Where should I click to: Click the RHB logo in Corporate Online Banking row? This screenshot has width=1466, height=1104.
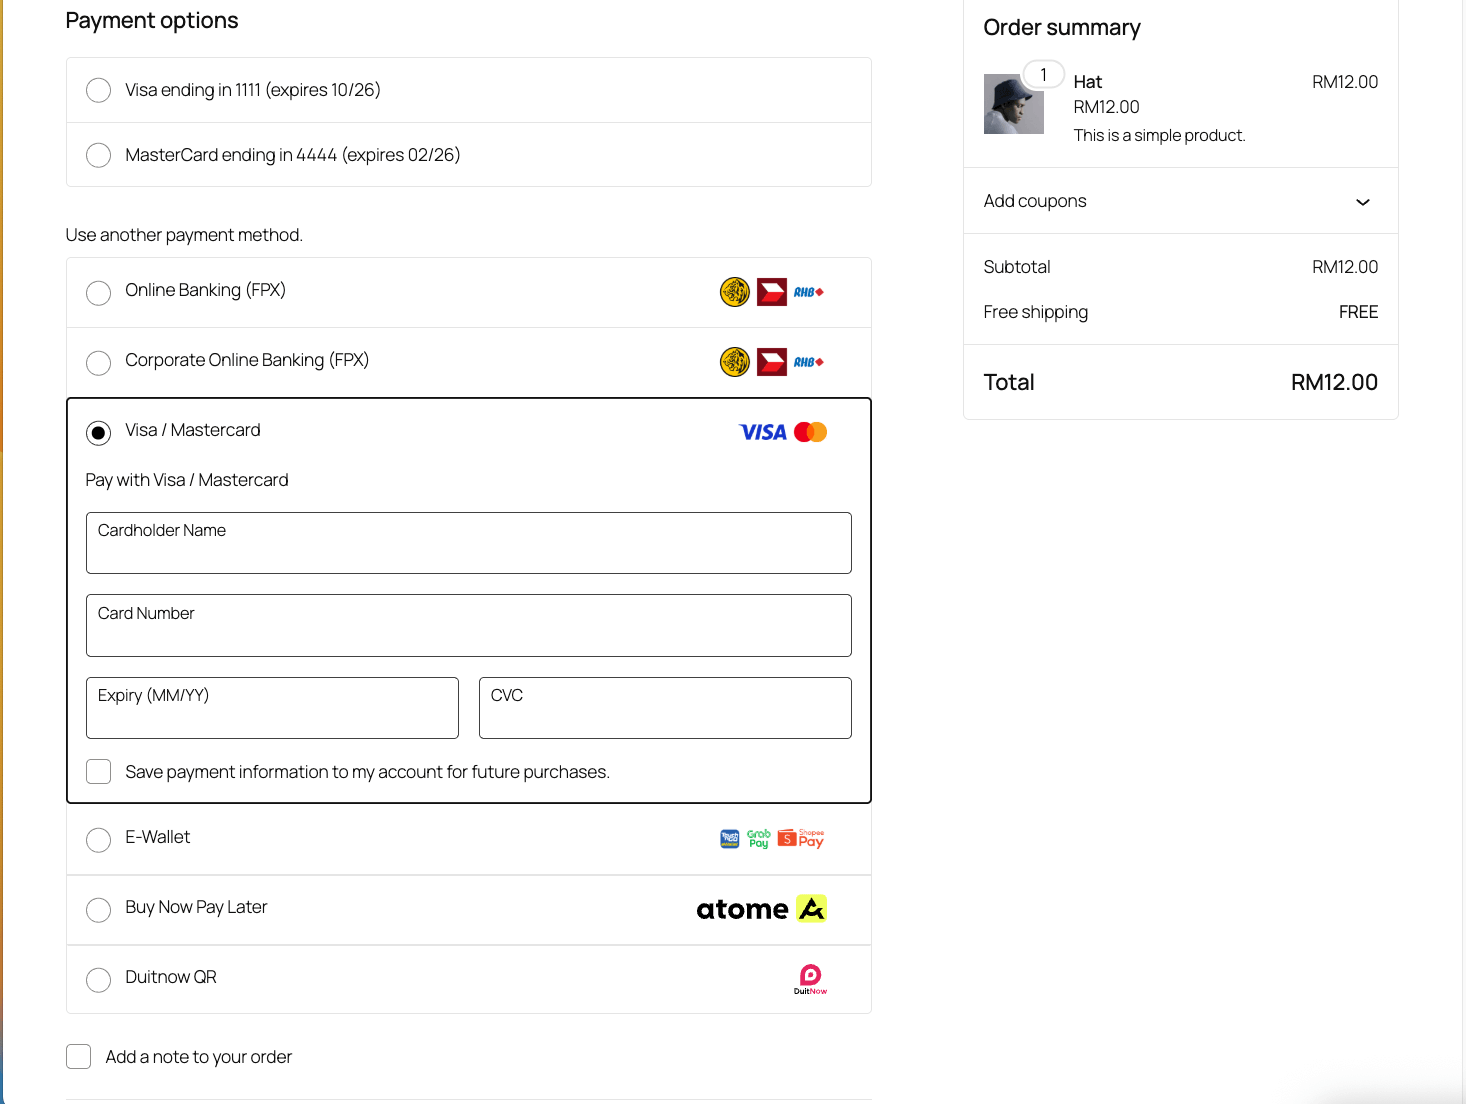click(x=808, y=362)
